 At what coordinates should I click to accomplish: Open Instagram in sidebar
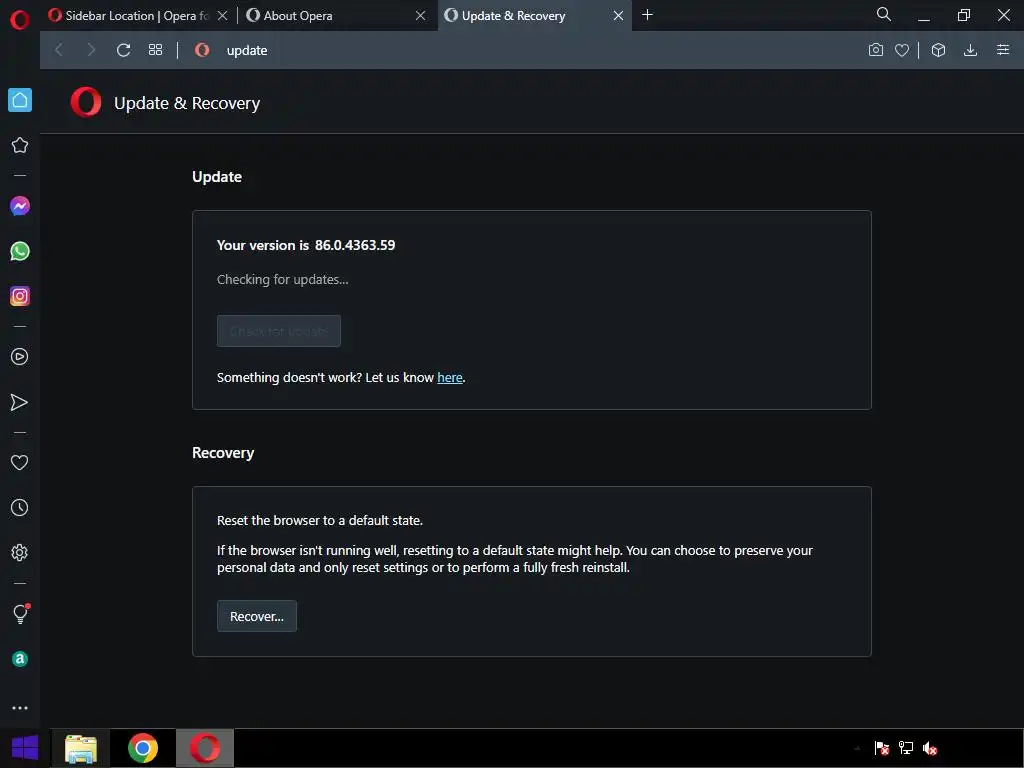(x=20, y=296)
